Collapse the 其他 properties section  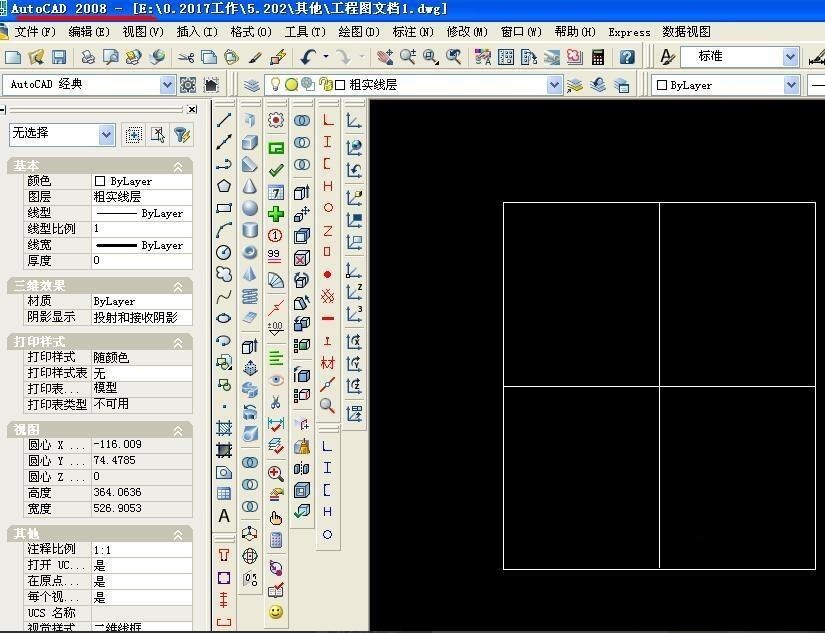[x=178, y=535]
